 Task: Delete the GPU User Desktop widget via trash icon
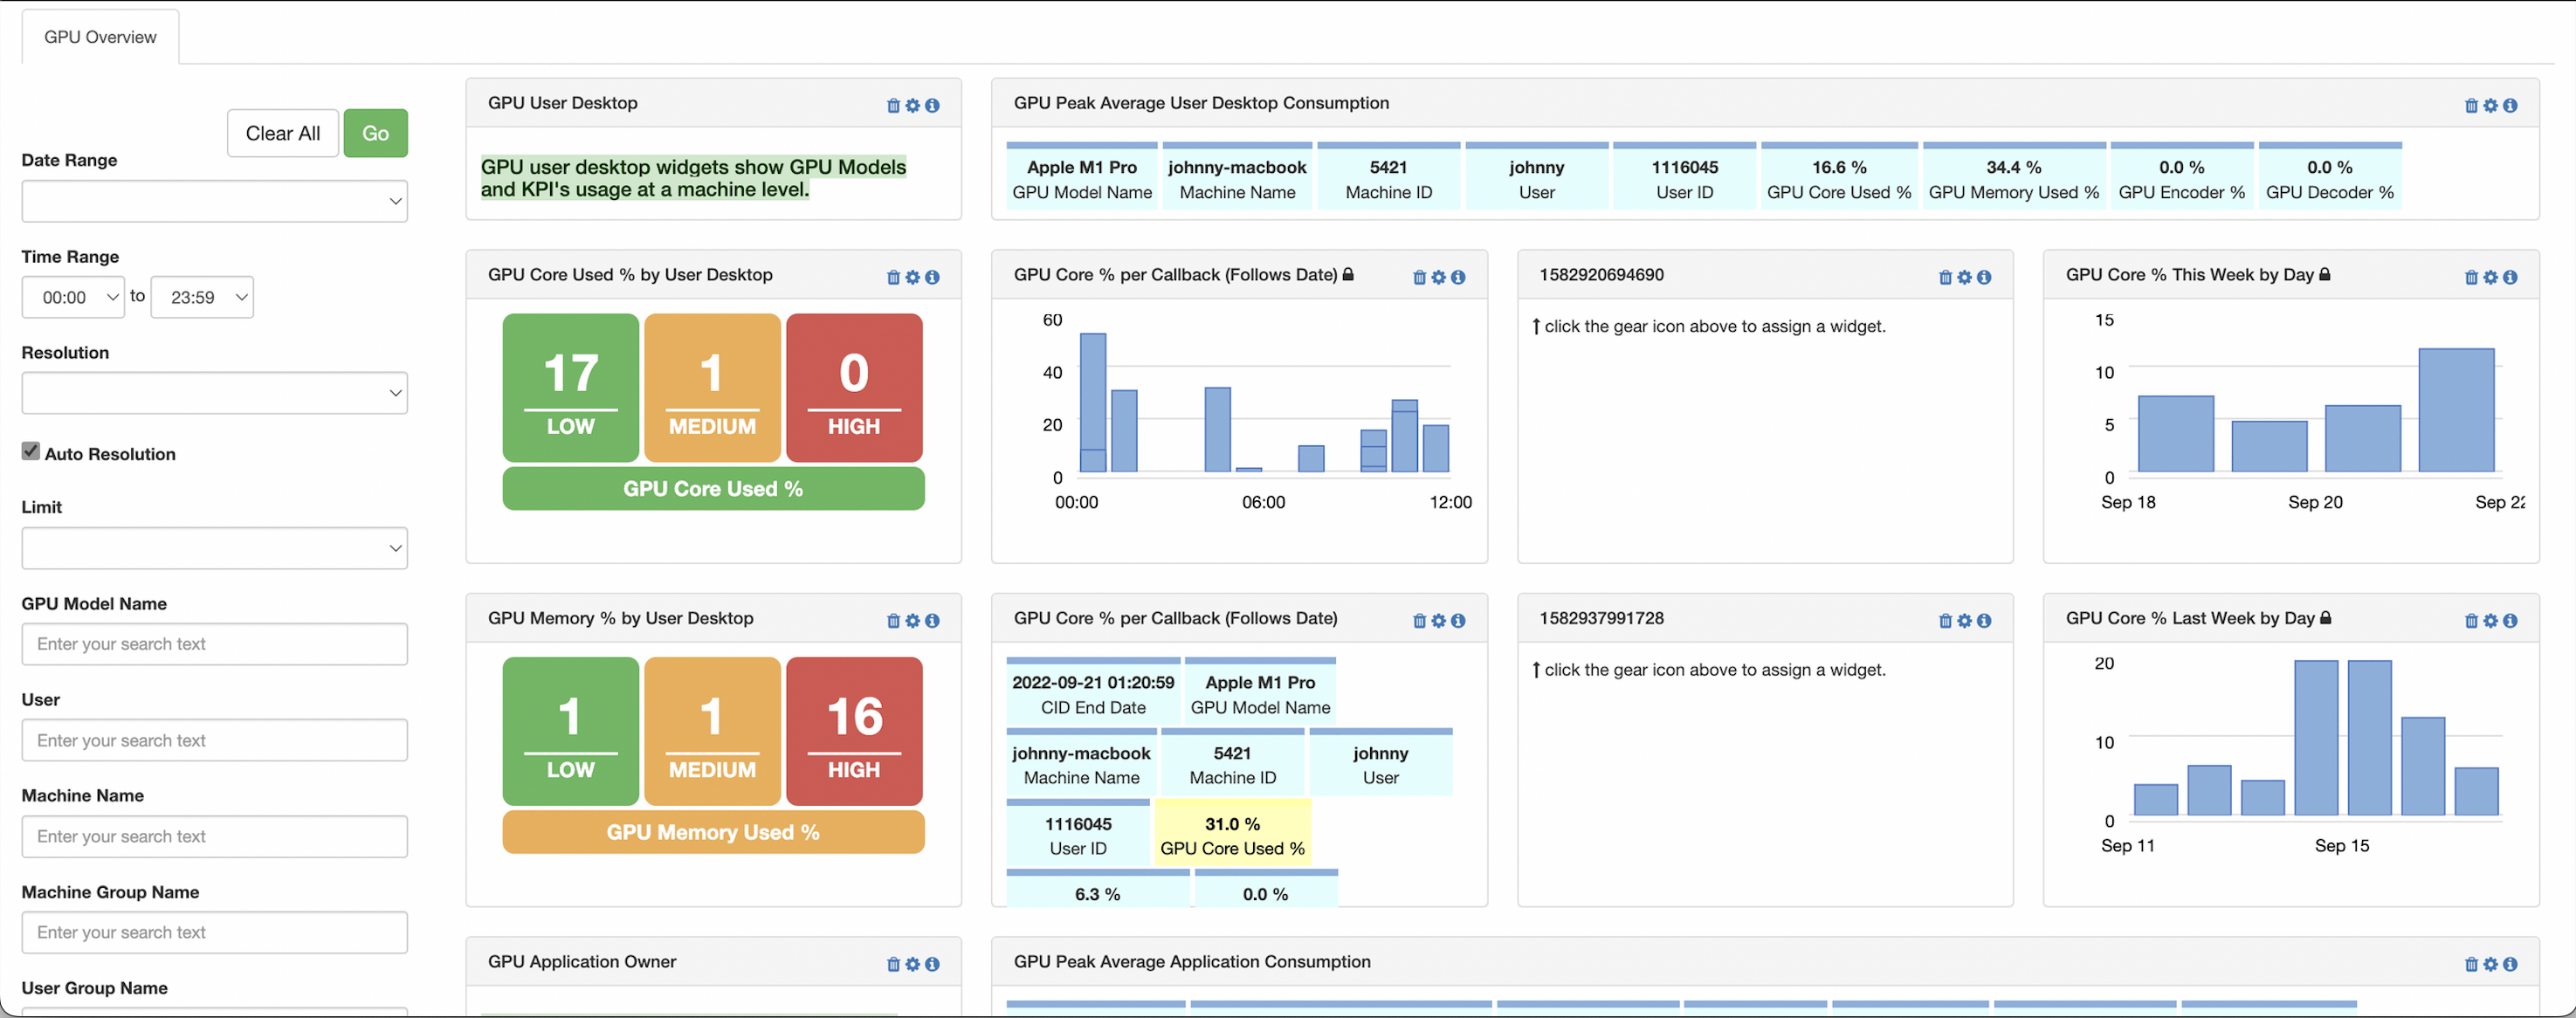[x=893, y=106]
